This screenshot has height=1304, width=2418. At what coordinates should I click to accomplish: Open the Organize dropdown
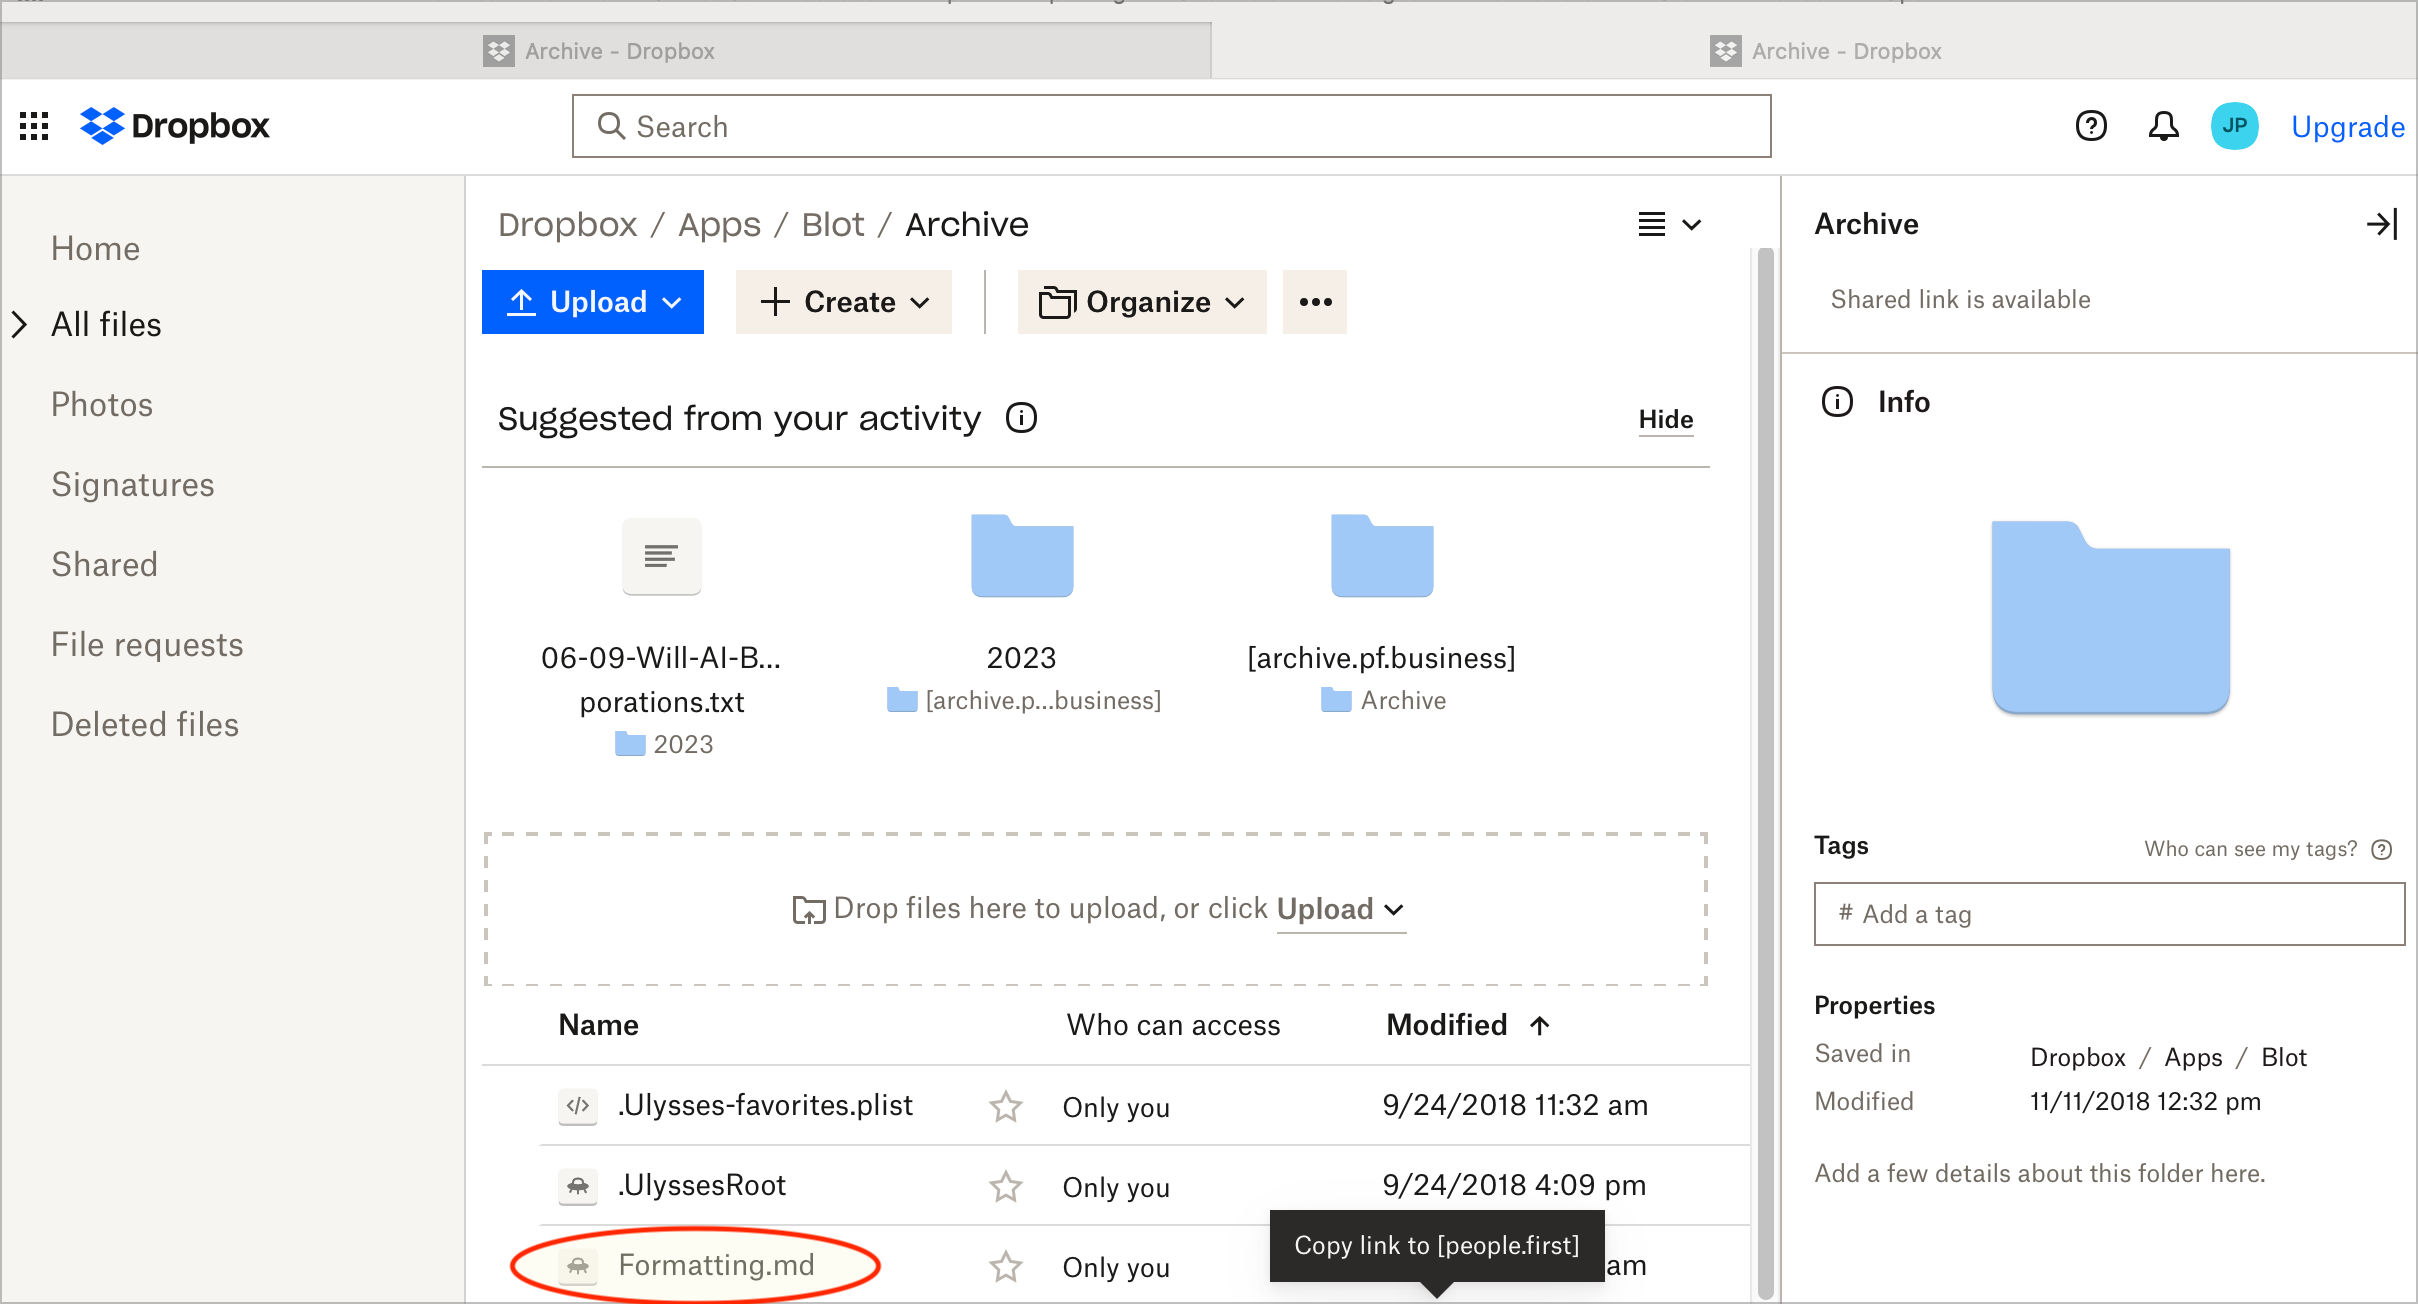tap(1142, 302)
